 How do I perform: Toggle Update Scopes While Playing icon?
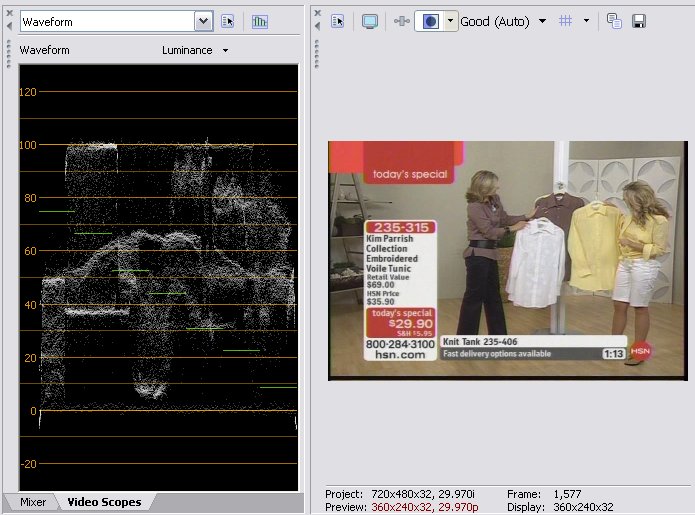click(x=260, y=21)
